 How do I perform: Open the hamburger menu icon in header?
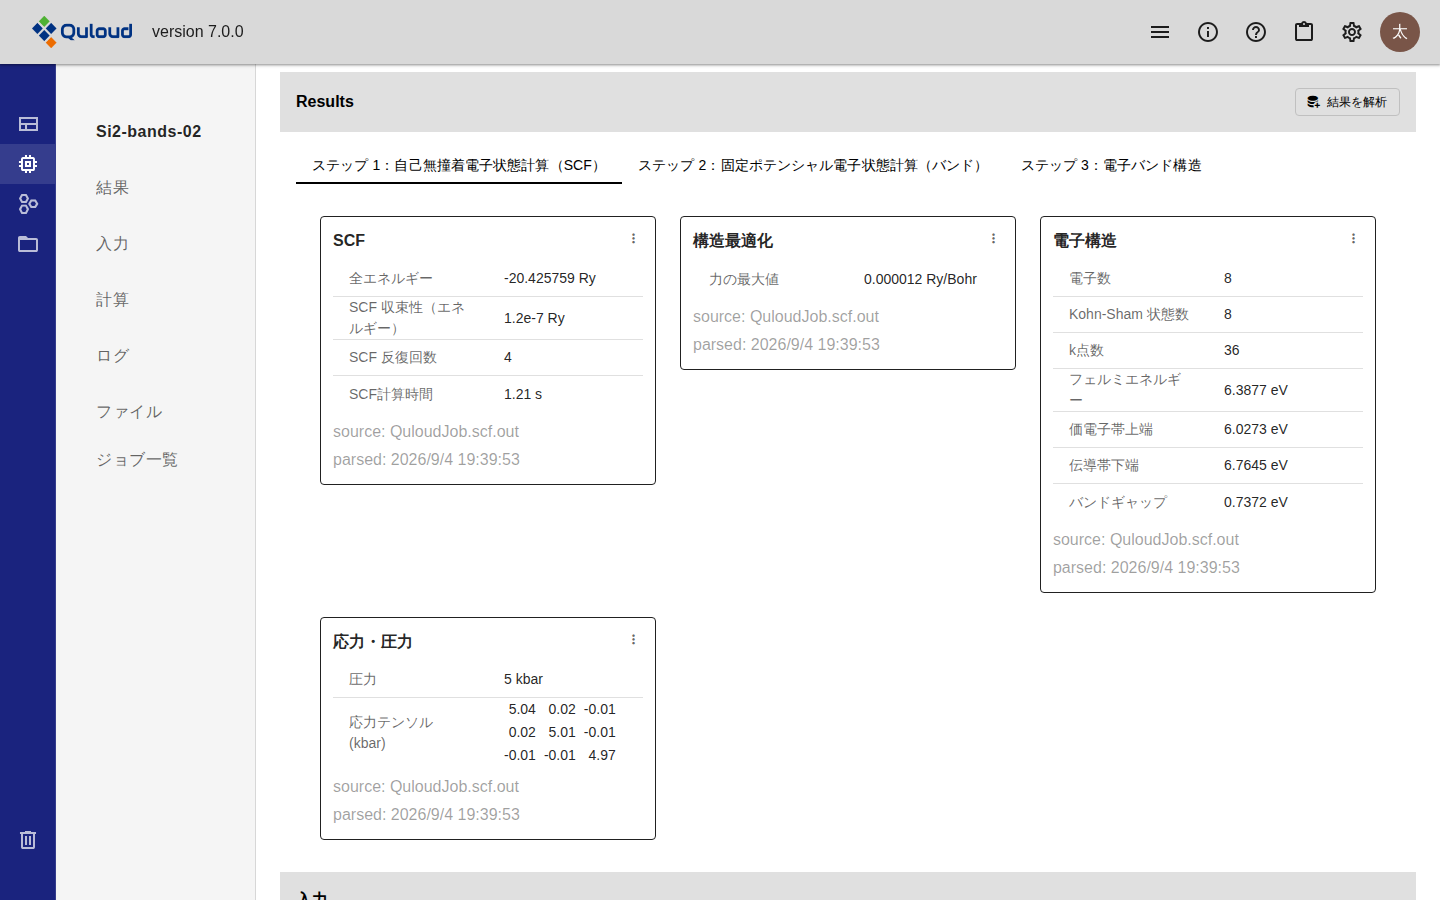(x=1160, y=32)
